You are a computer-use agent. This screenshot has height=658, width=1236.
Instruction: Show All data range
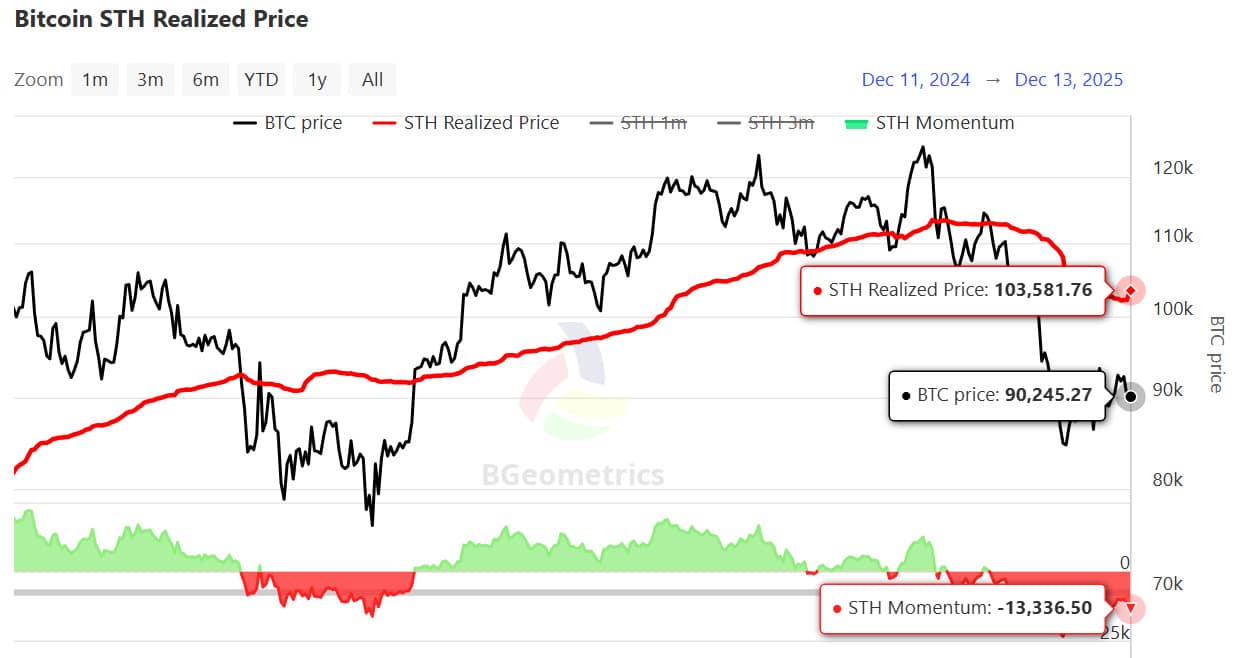click(372, 79)
